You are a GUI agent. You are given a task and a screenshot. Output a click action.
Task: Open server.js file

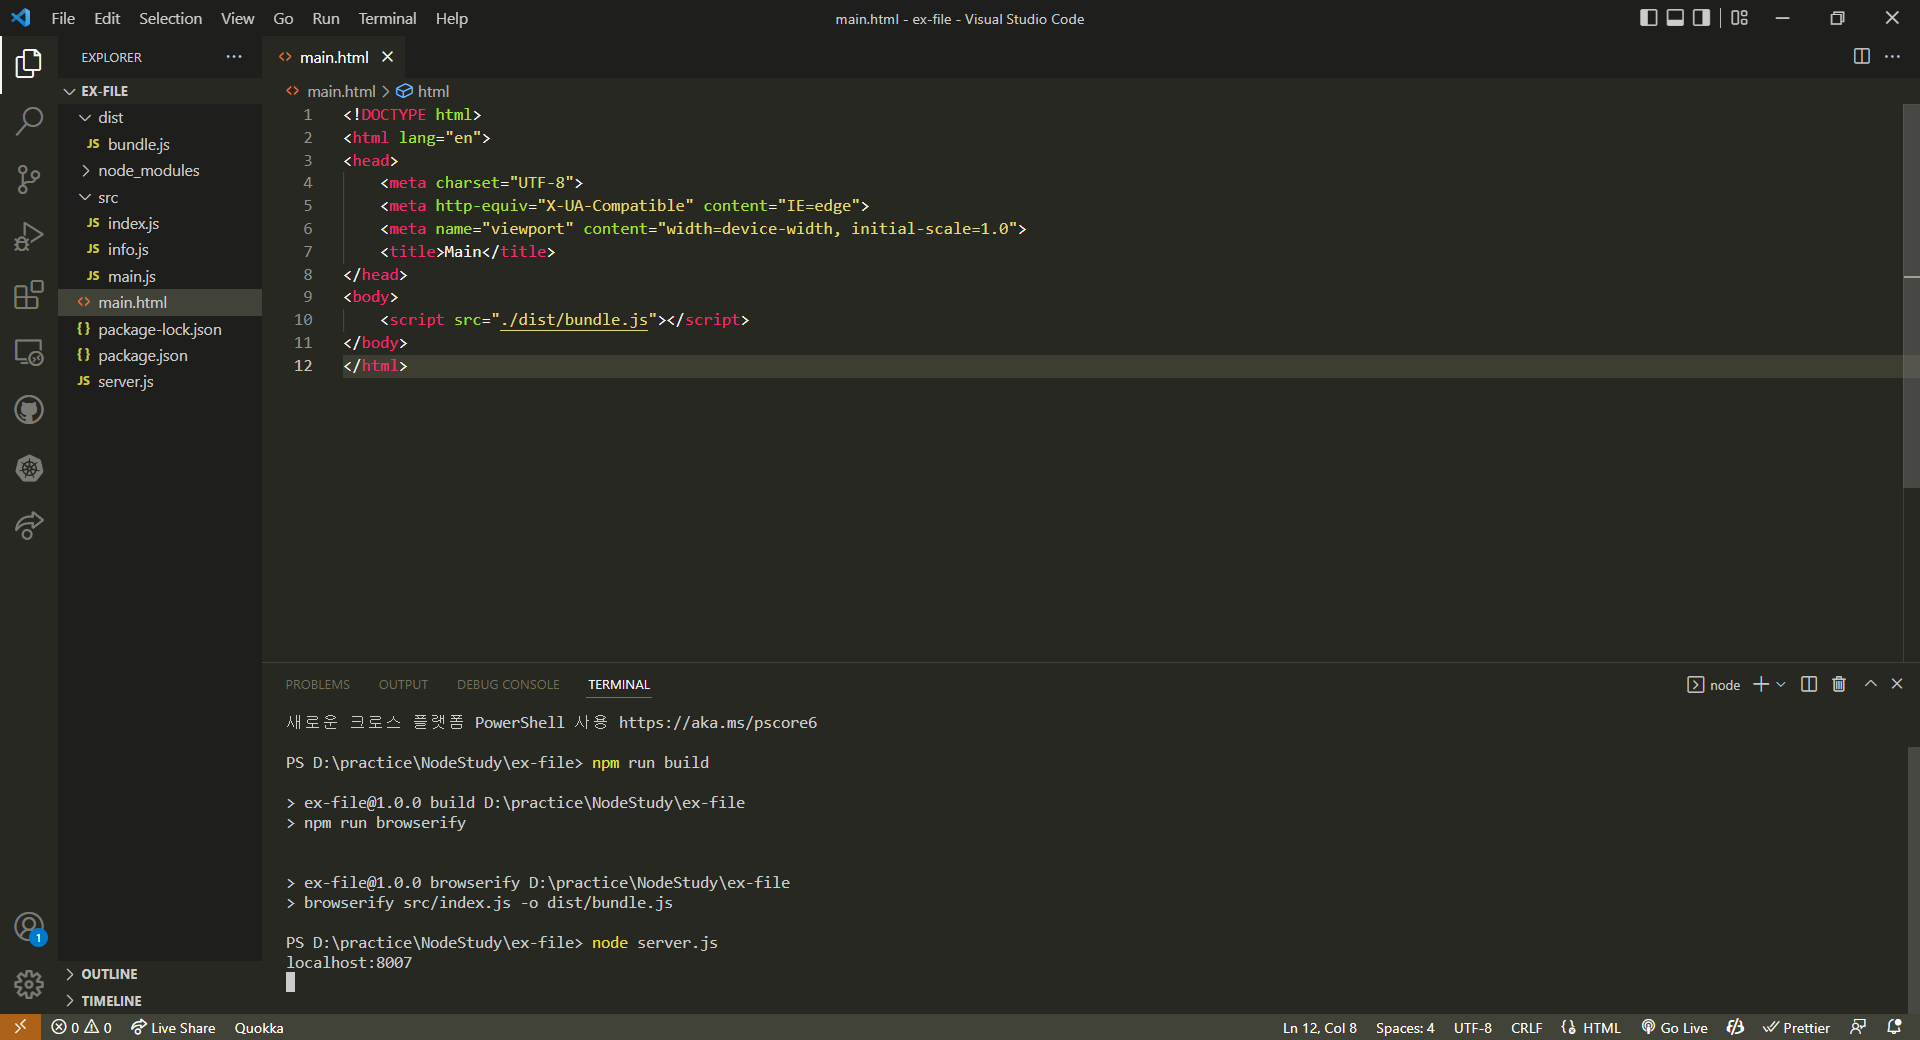[x=160, y=382]
